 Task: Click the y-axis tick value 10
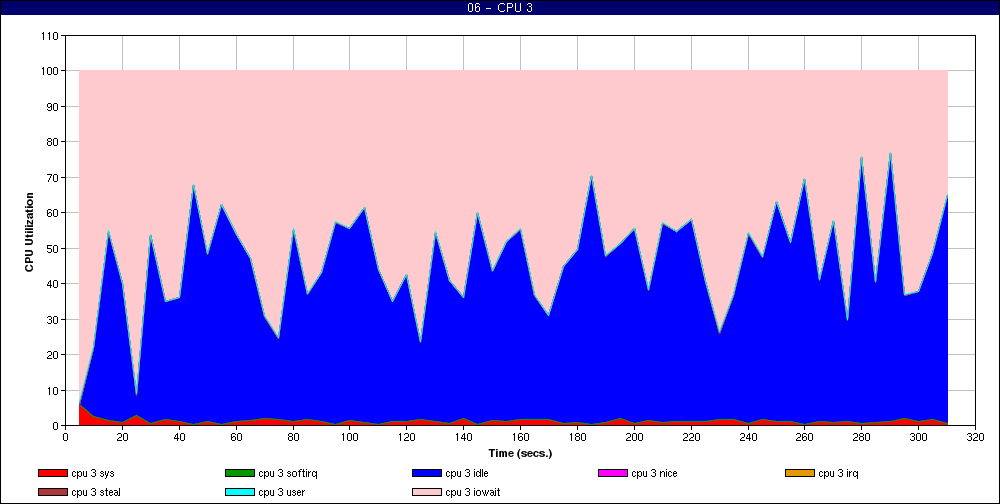point(54,390)
